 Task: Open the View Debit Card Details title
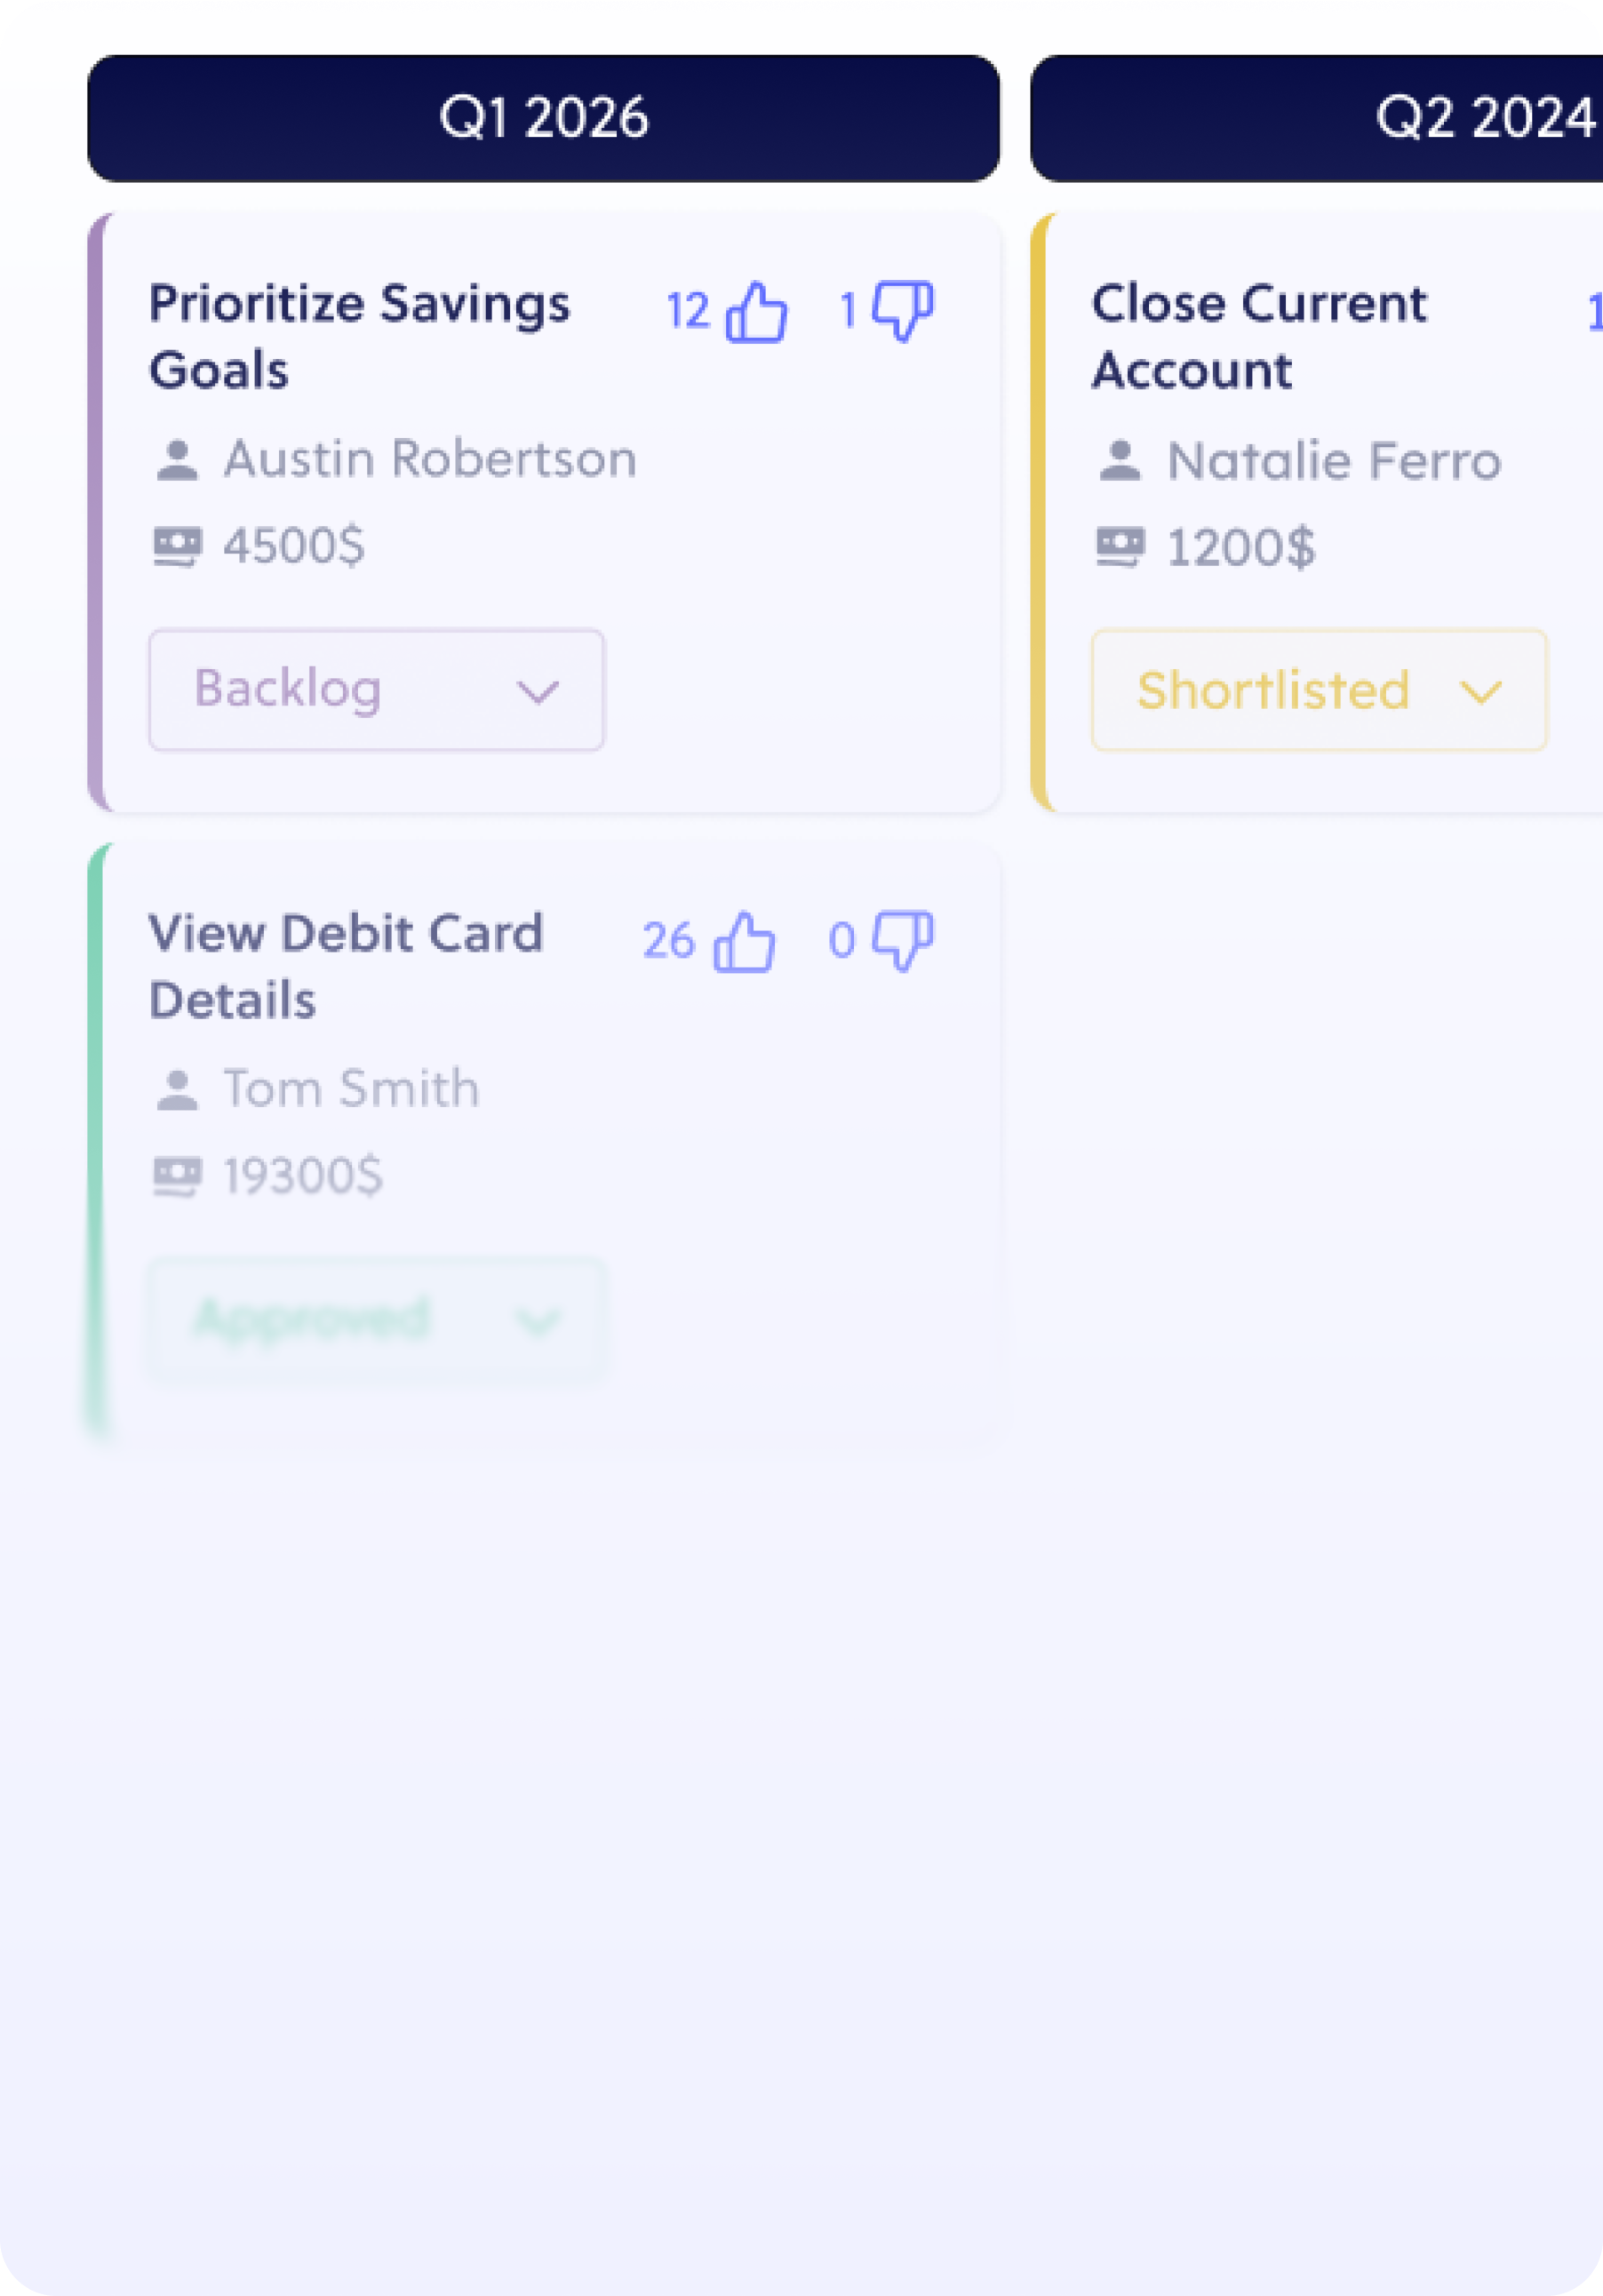click(x=345, y=966)
